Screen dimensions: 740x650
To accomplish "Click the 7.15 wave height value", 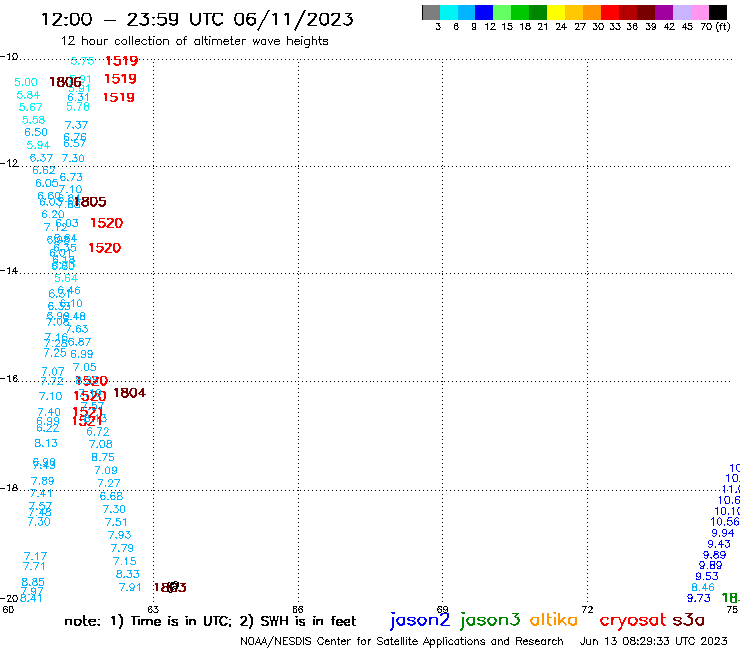I will tap(125, 561).
